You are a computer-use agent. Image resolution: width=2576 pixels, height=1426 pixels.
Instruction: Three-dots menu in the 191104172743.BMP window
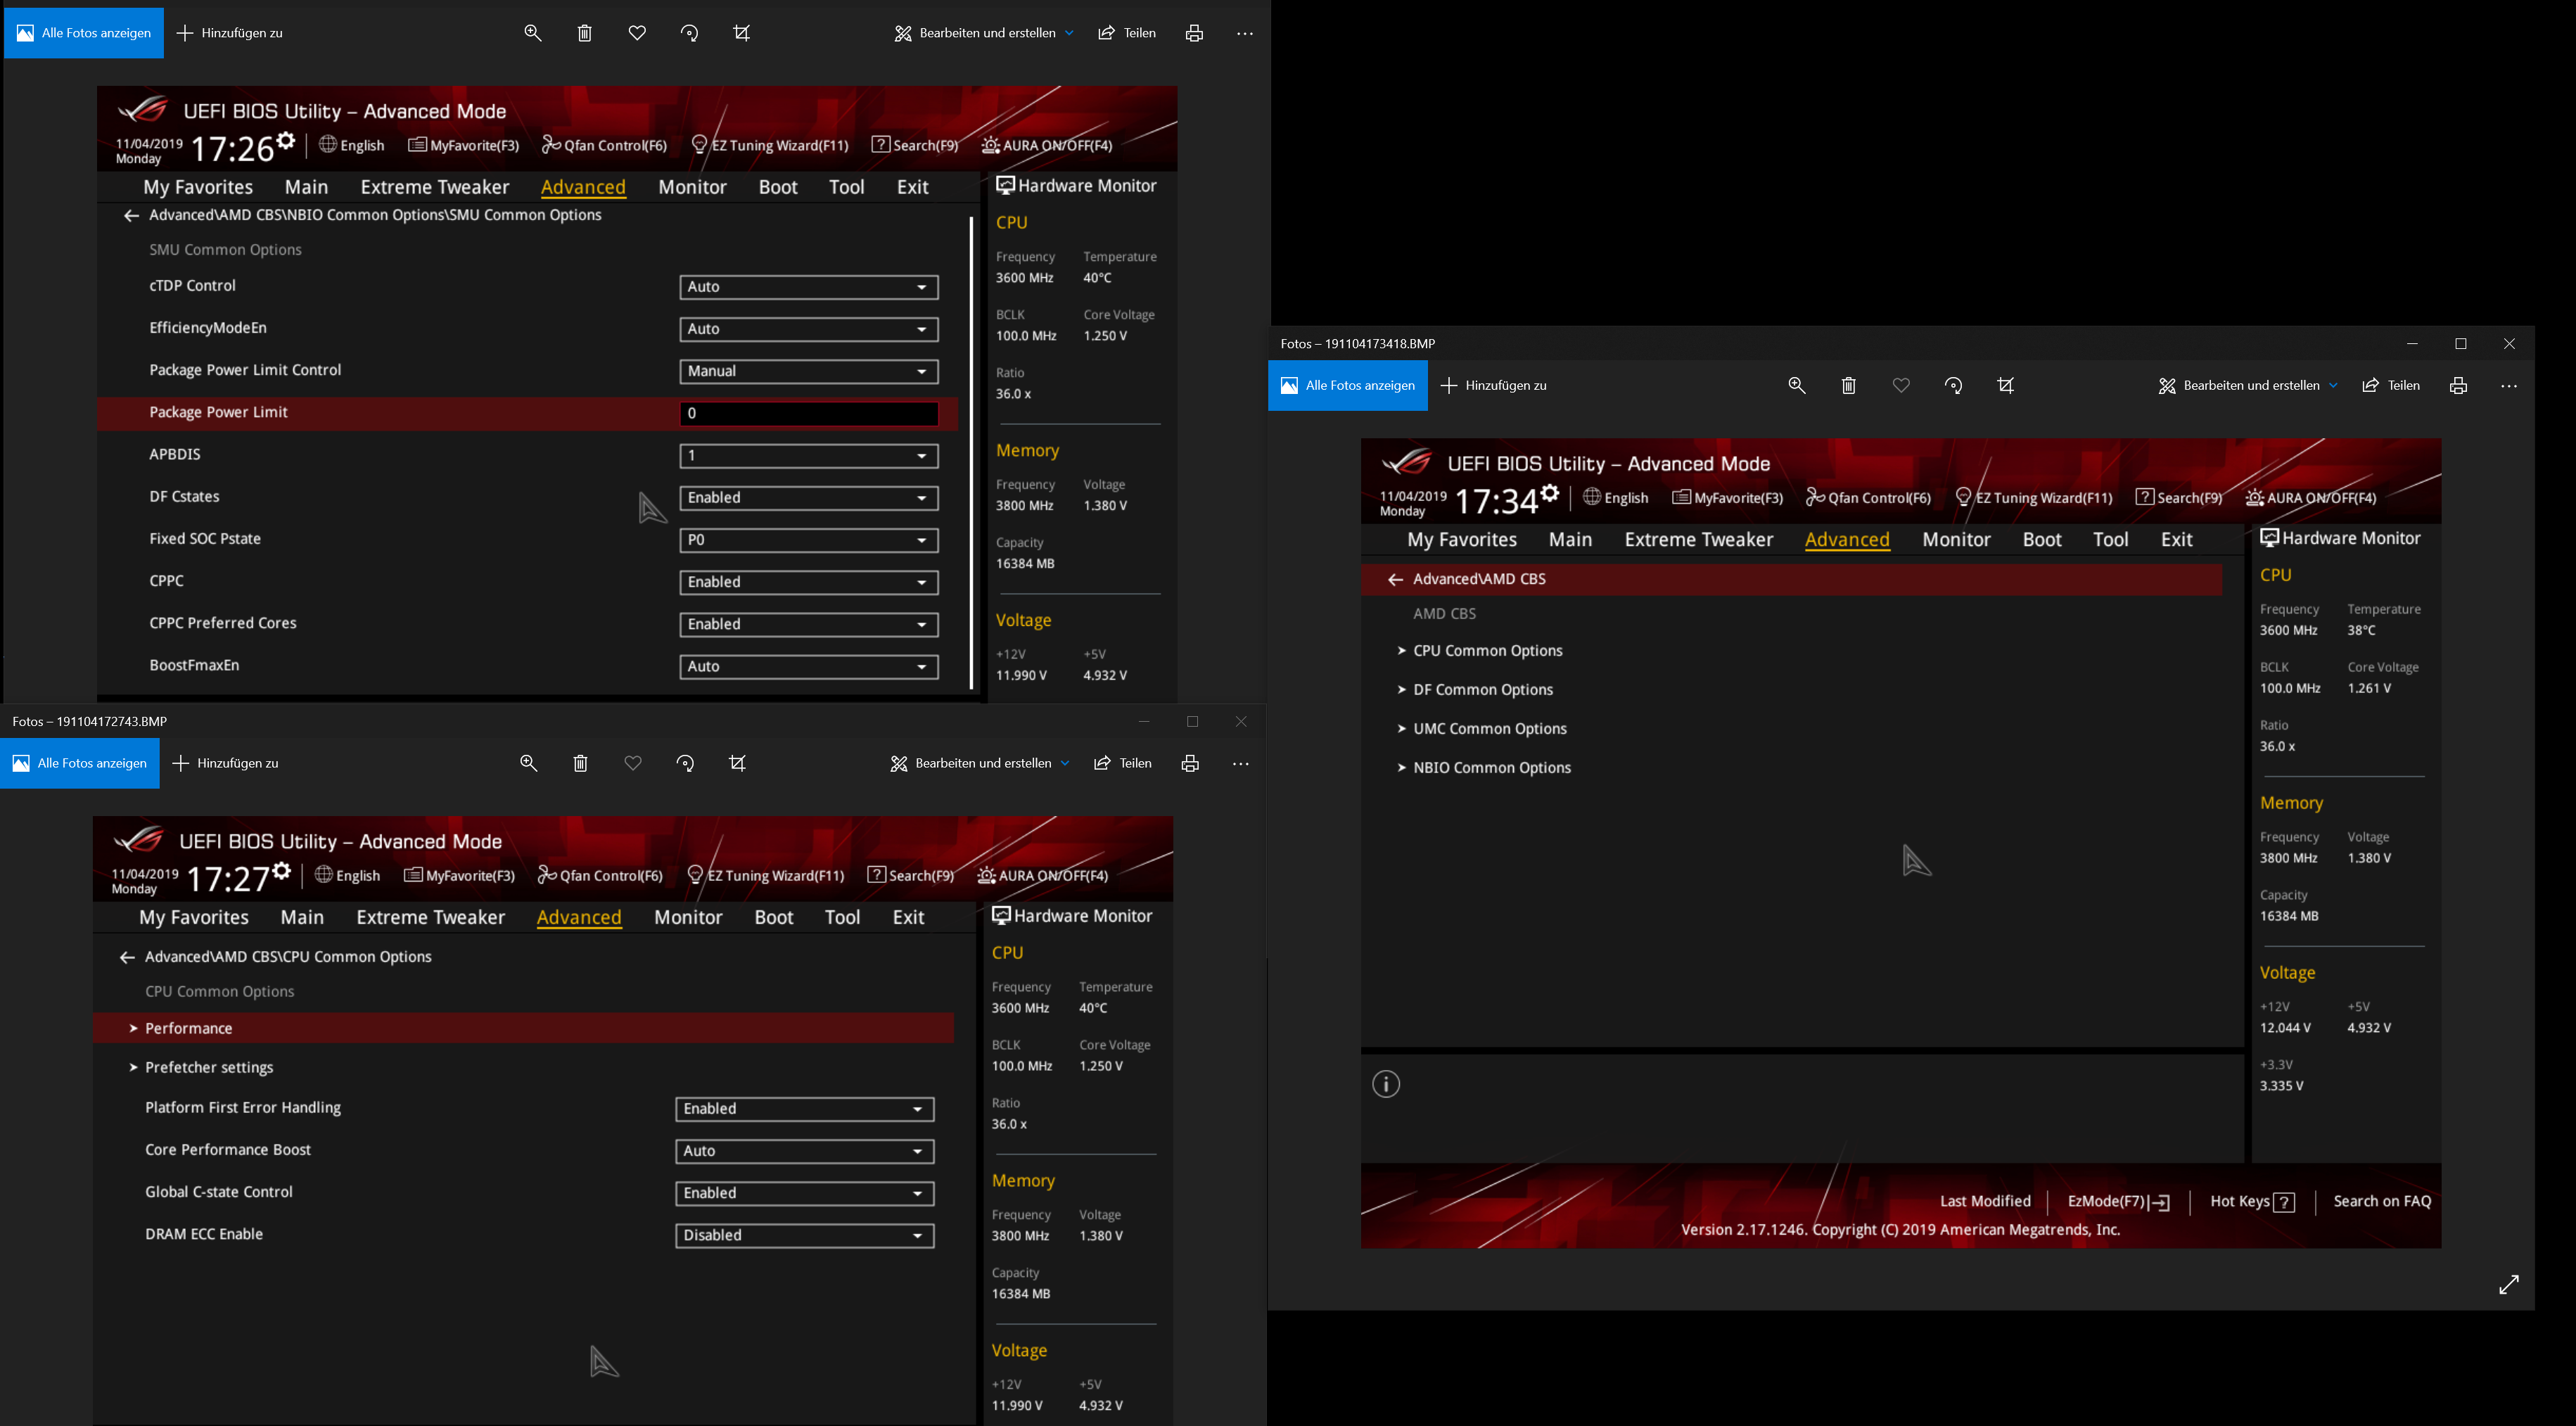click(x=1241, y=763)
